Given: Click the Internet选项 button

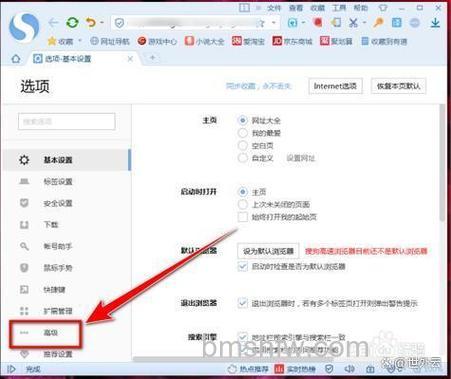Looking at the screenshot, I should pyautogui.click(x=335, y=86).
